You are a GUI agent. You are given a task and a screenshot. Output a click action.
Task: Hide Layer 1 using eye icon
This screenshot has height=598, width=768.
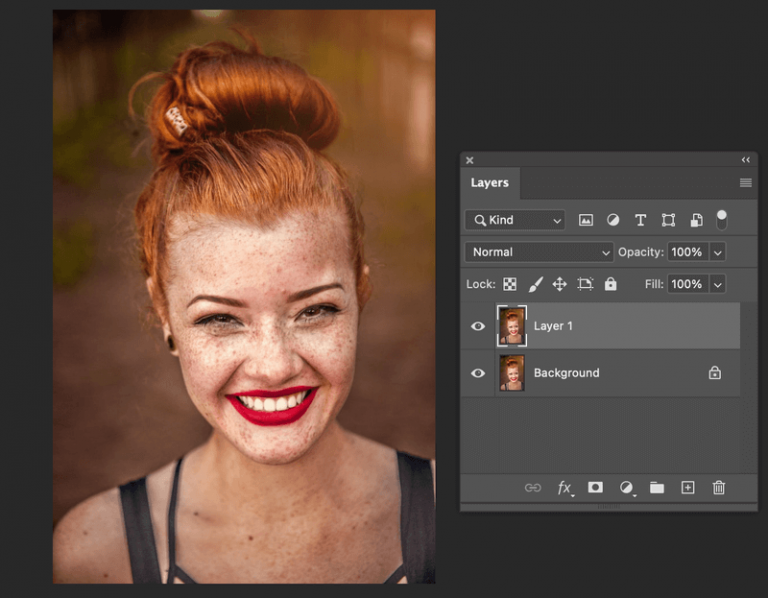click(478, 326)
